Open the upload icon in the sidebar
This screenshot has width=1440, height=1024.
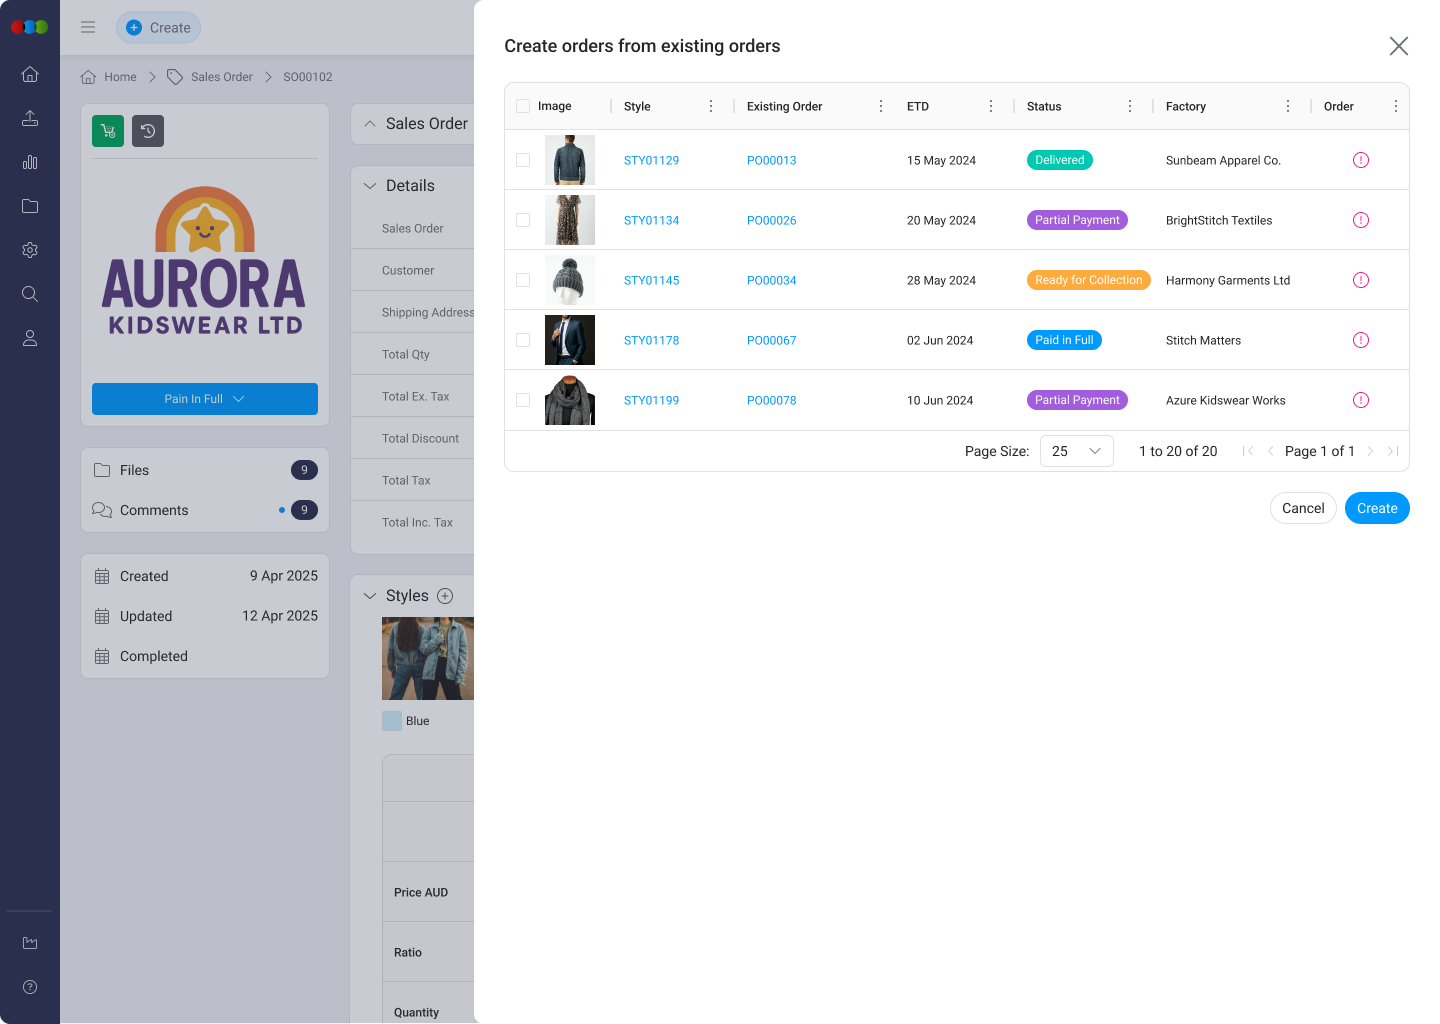click(x=29, y=118)
